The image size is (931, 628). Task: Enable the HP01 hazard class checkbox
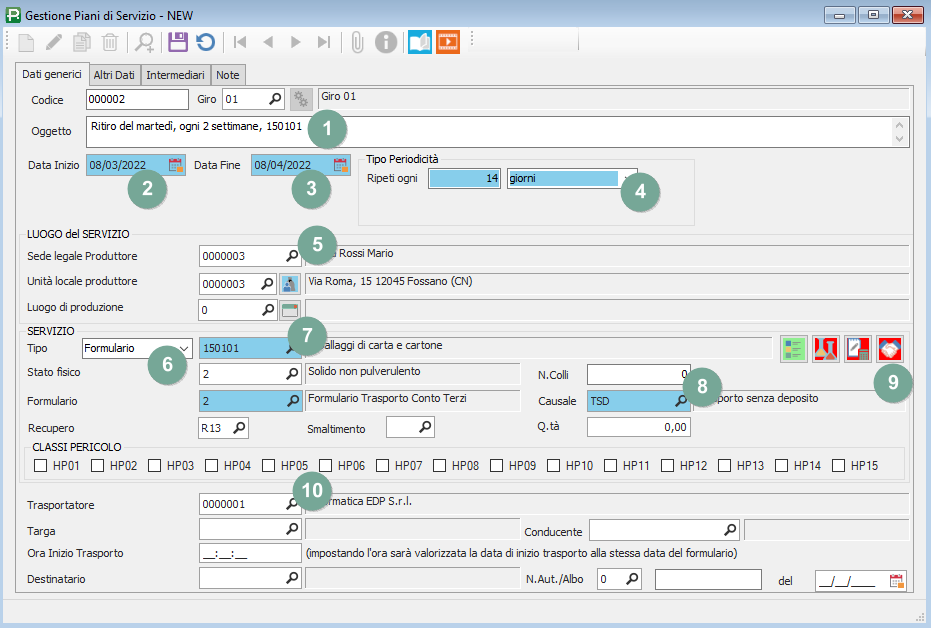pyautogui.click(x=41, y=465)
